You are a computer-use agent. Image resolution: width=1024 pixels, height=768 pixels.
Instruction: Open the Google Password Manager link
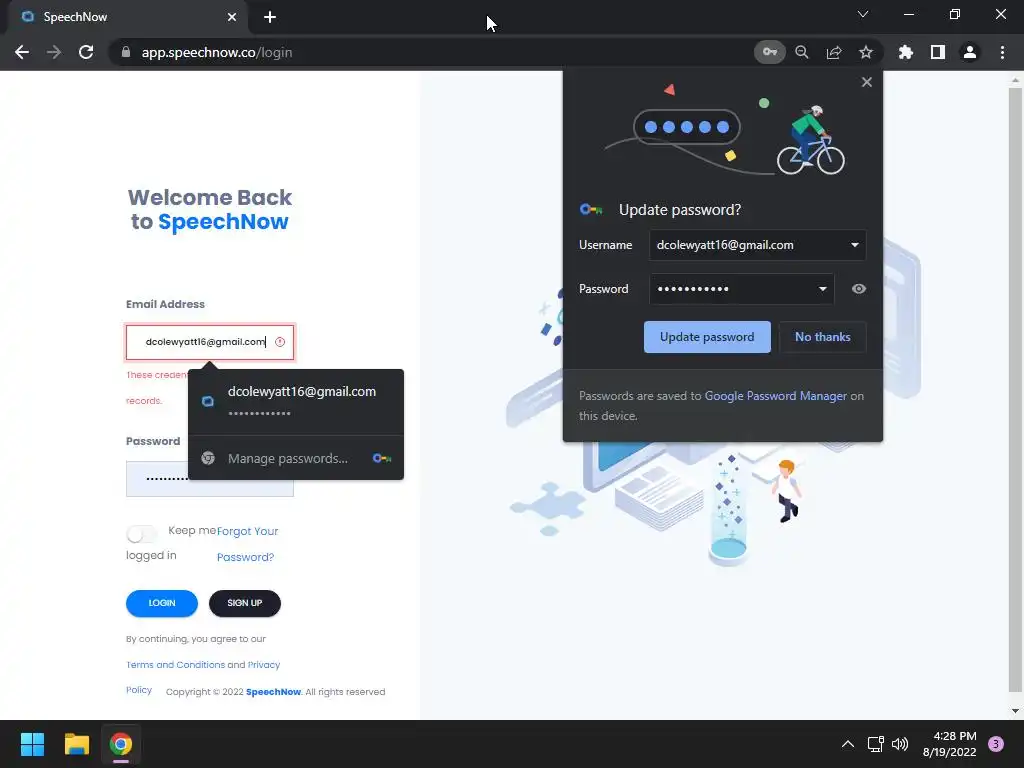(776, 396)
